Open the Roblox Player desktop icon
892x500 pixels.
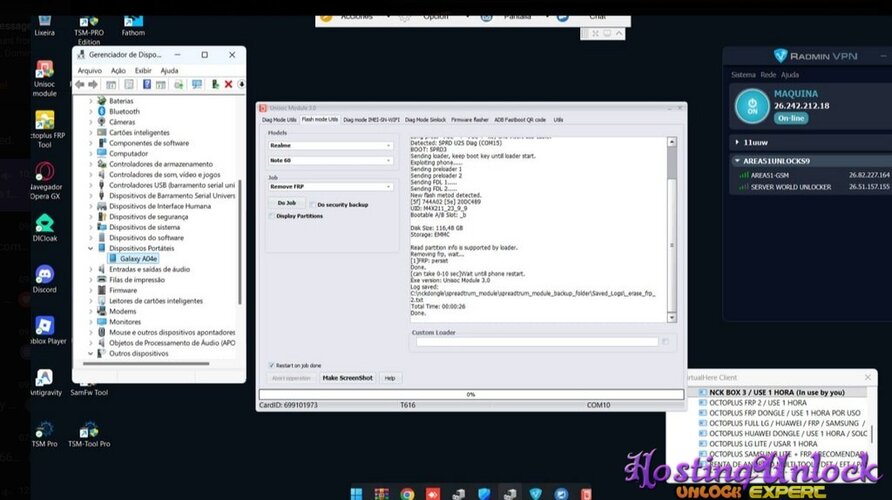(47, 330)
